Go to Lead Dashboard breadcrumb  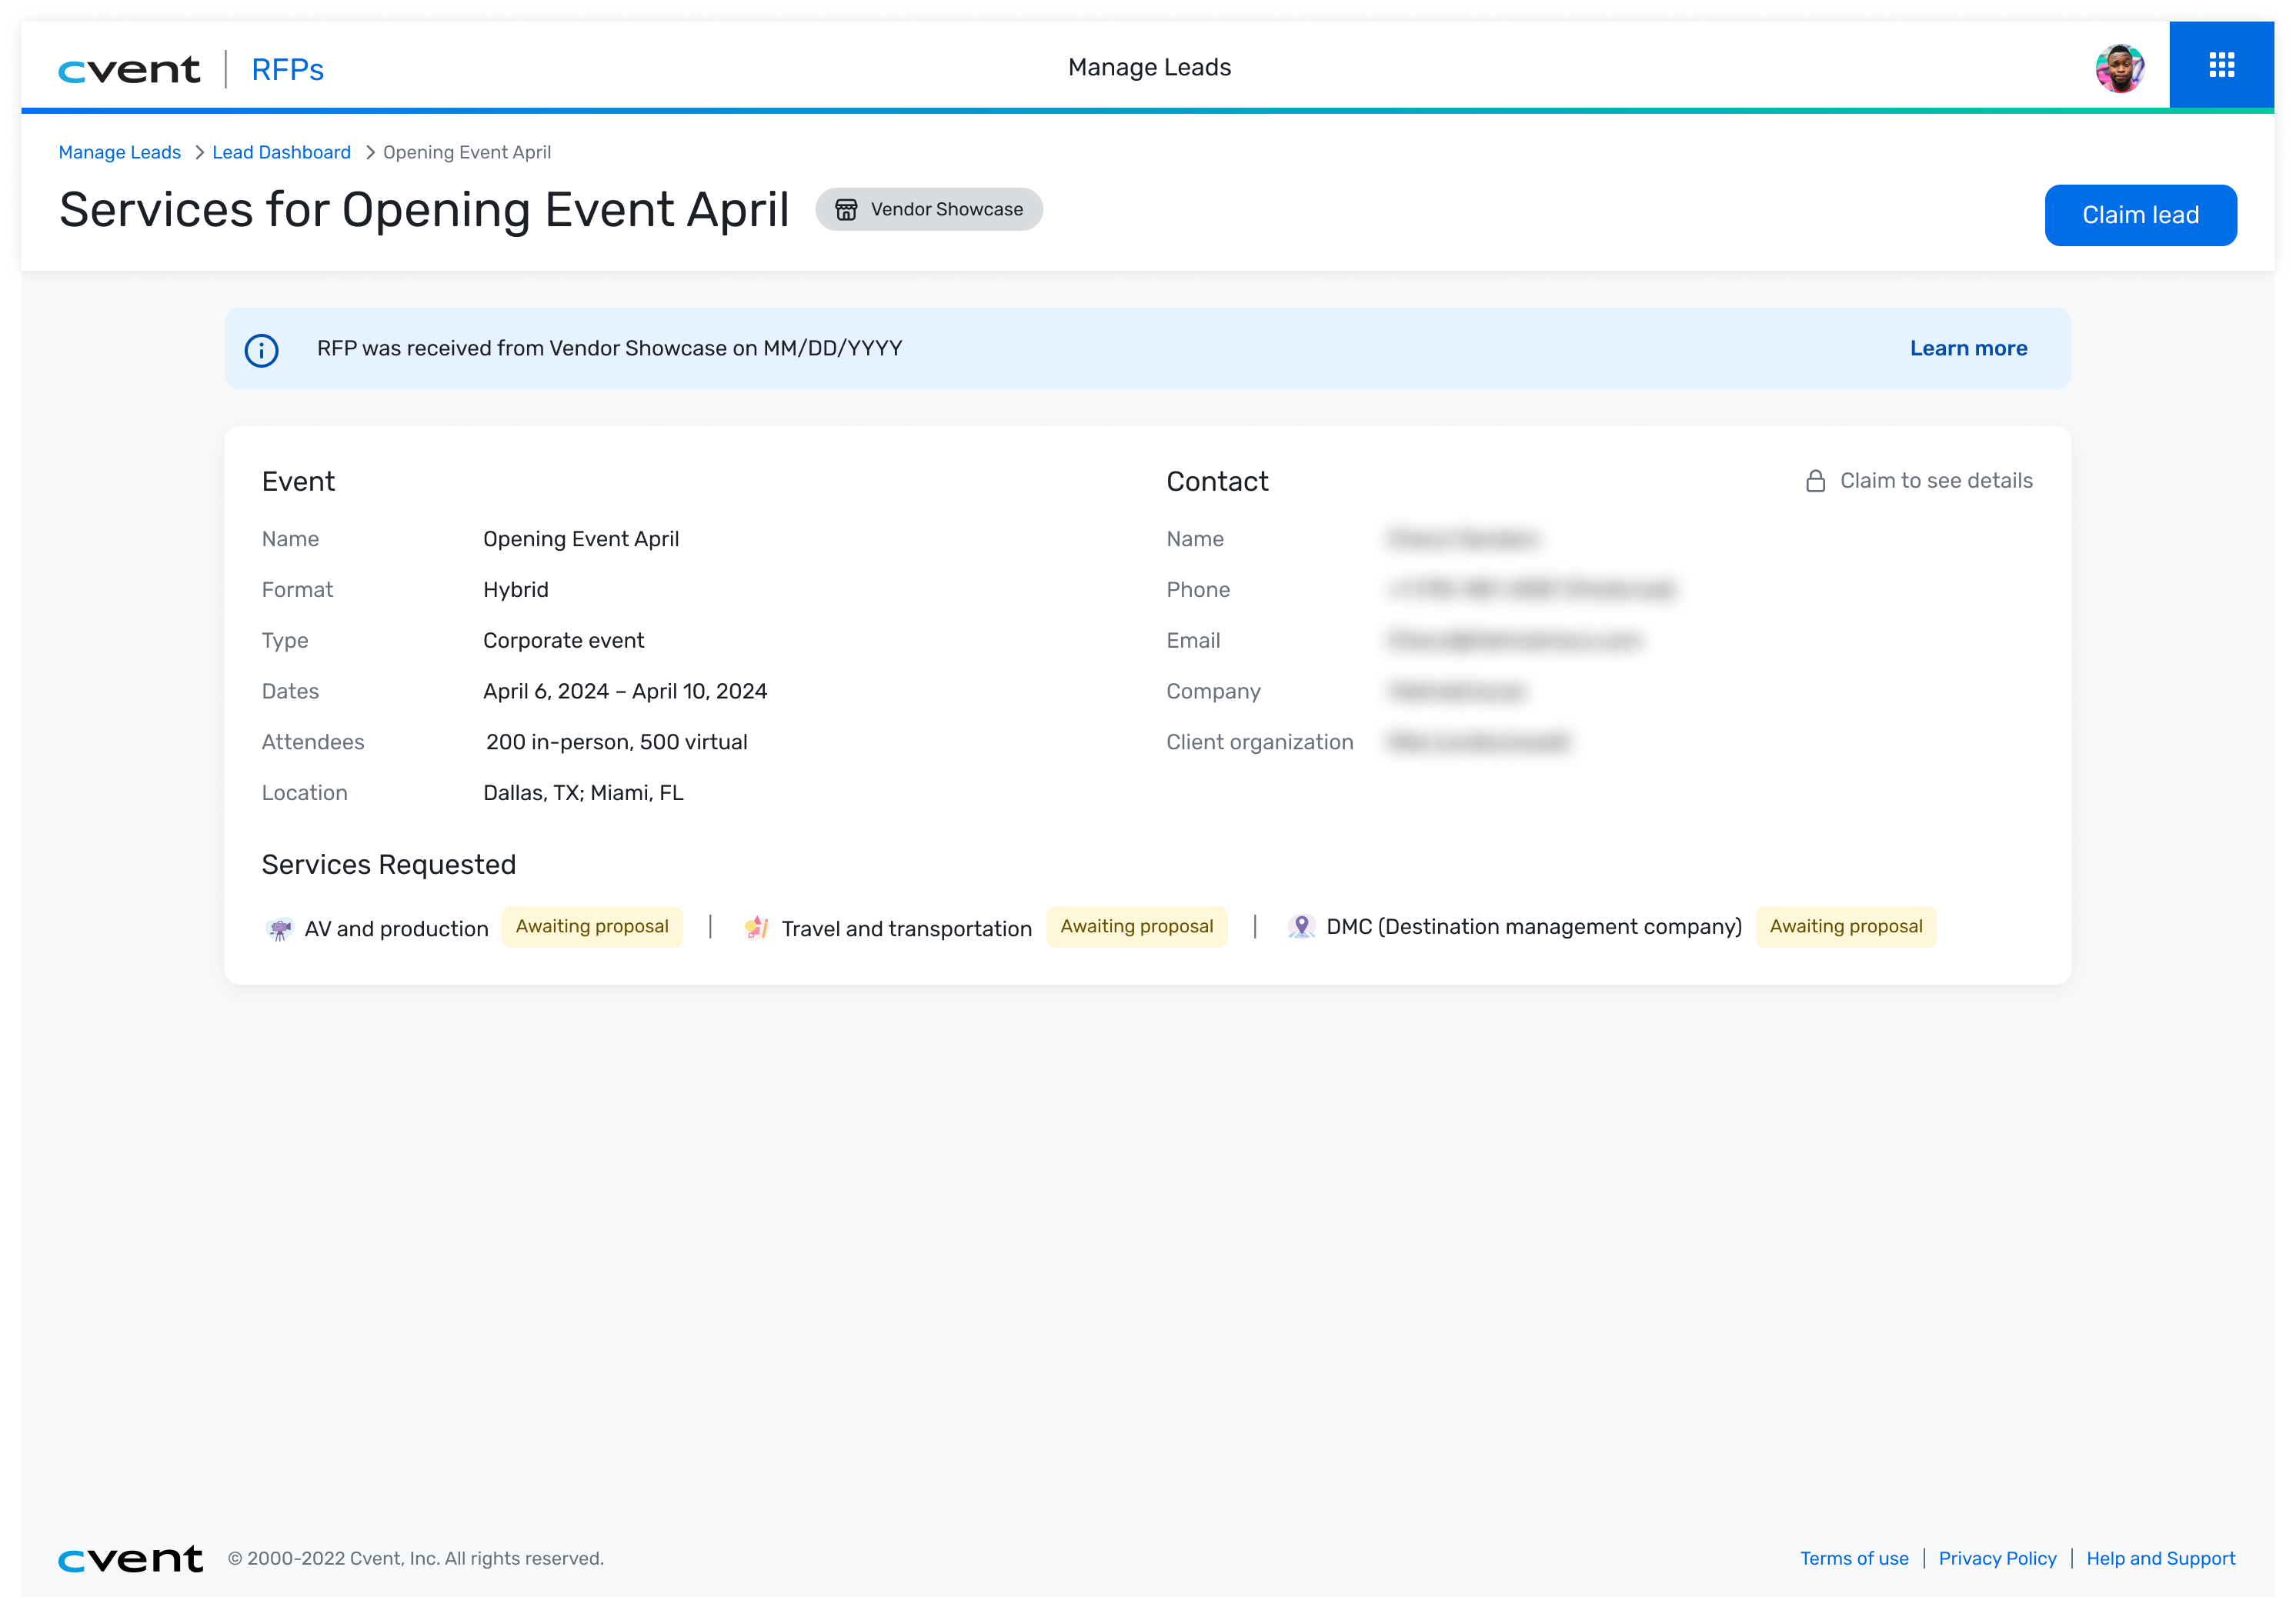281,152
